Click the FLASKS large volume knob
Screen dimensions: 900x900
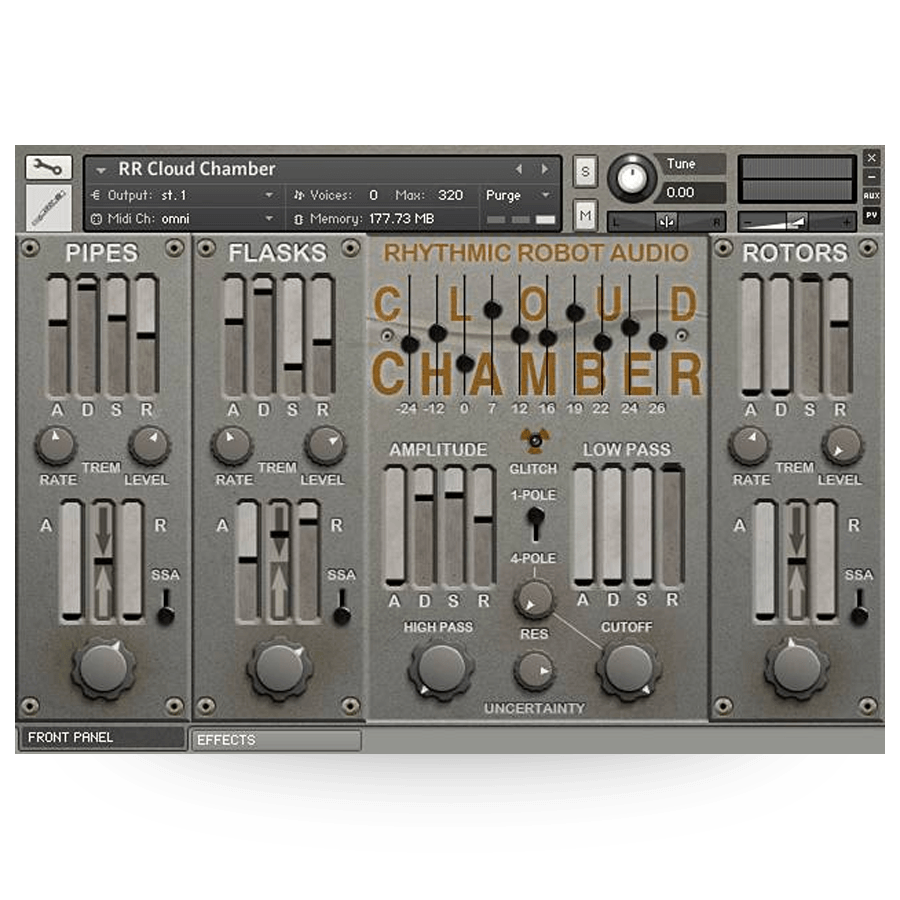point(280,668)
